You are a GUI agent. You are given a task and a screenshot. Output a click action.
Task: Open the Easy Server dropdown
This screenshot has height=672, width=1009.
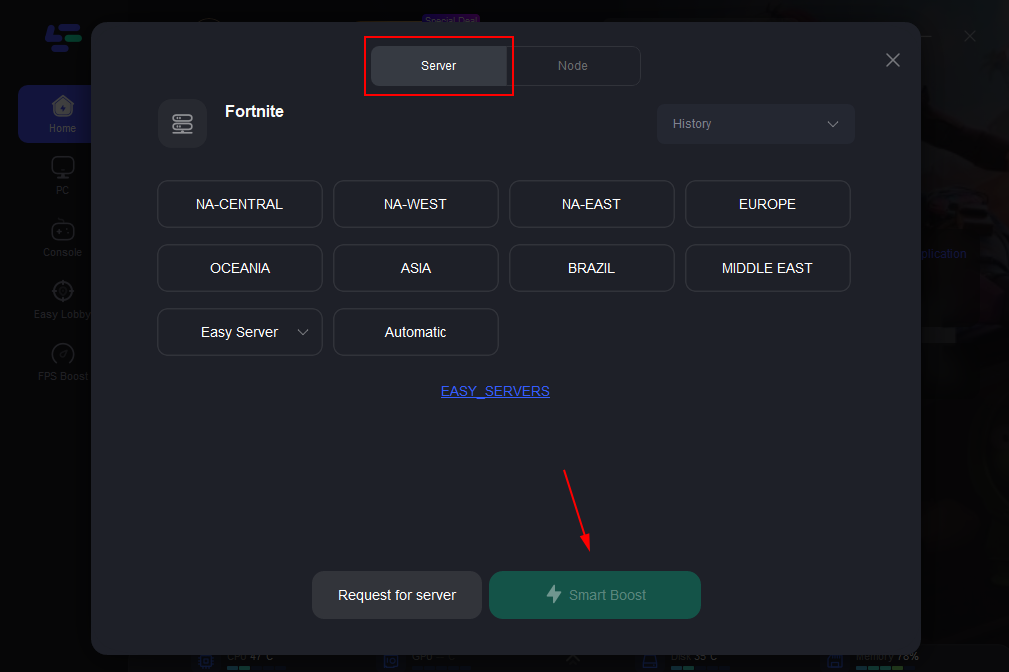pos(240,332)
